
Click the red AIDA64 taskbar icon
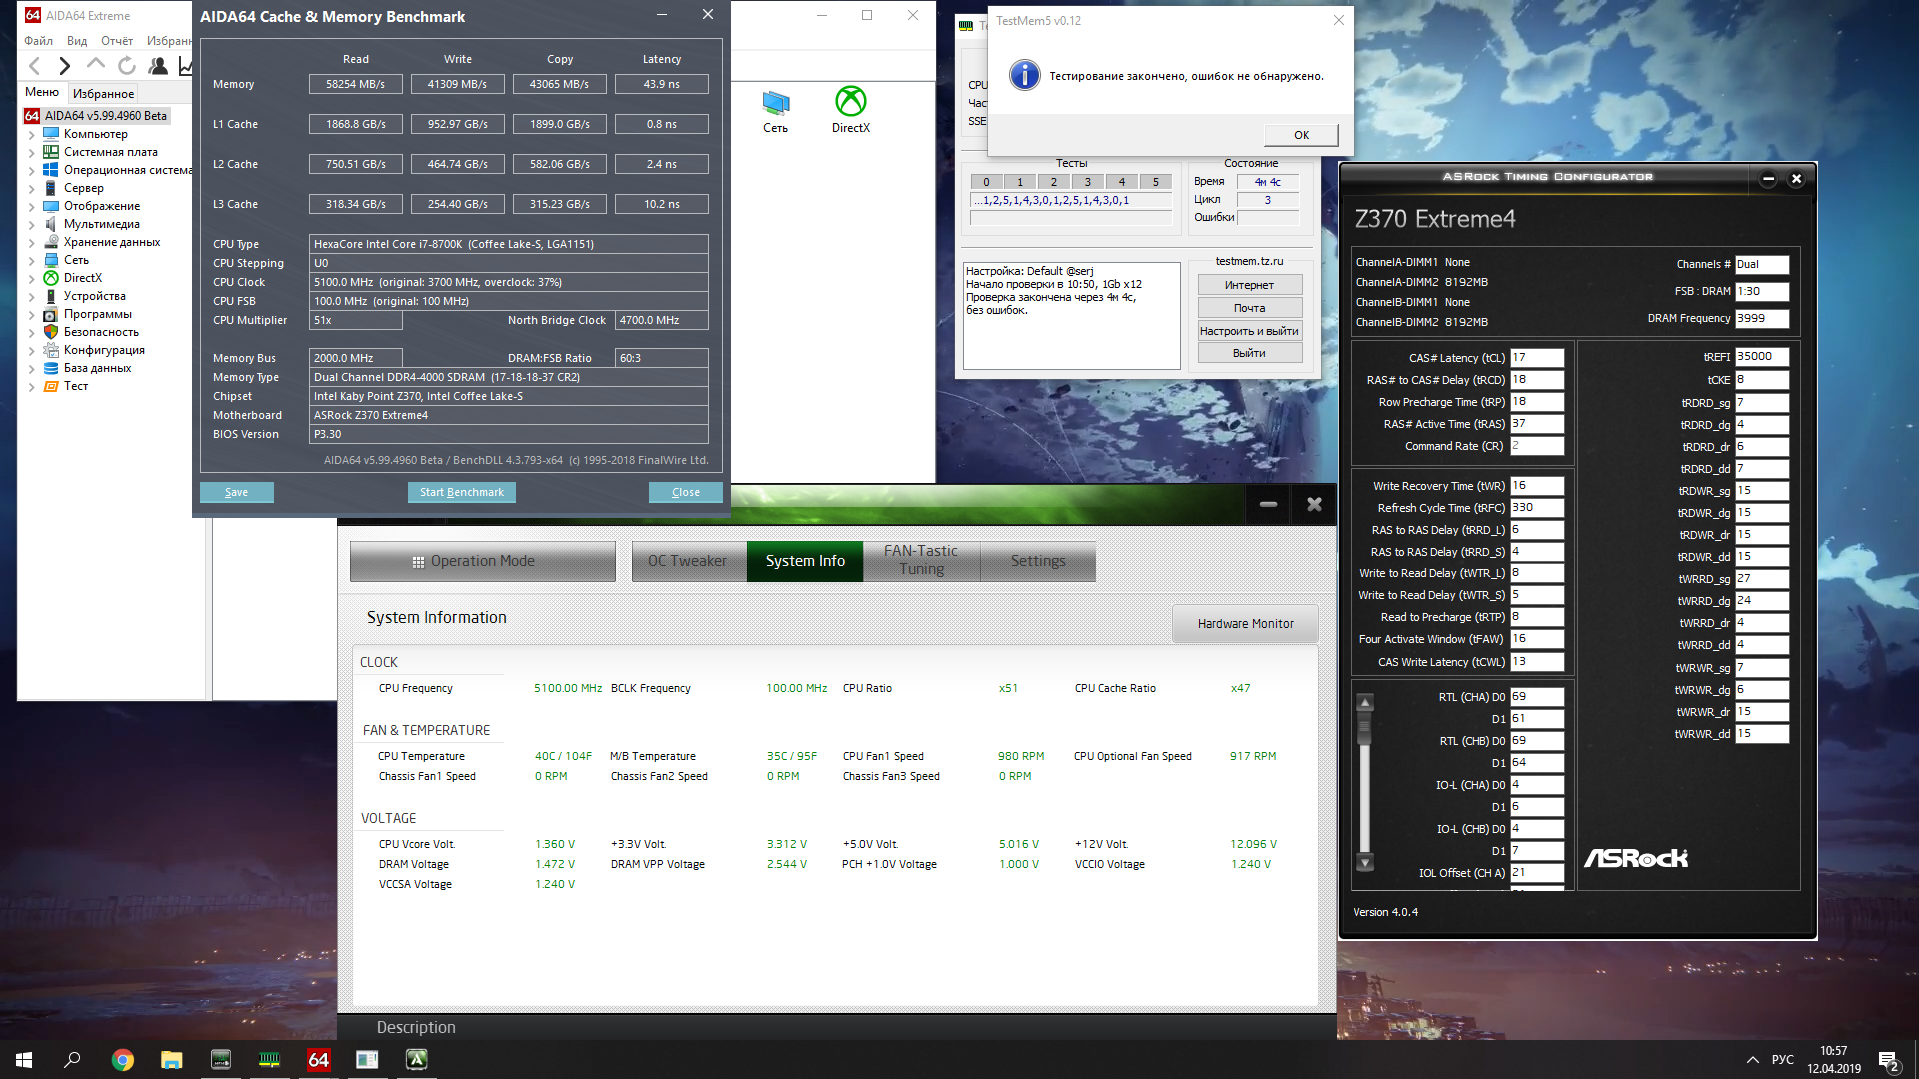[x=319, y=1060]
